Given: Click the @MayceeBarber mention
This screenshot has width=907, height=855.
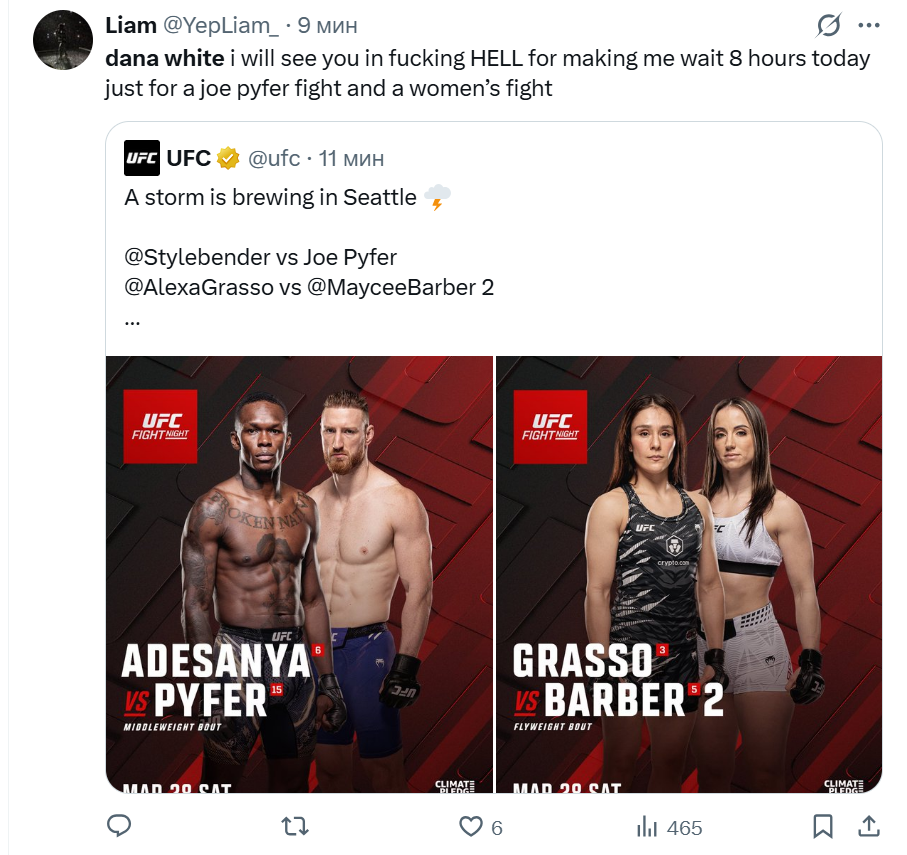Looking at the screenshot, I should coord(384,287).
